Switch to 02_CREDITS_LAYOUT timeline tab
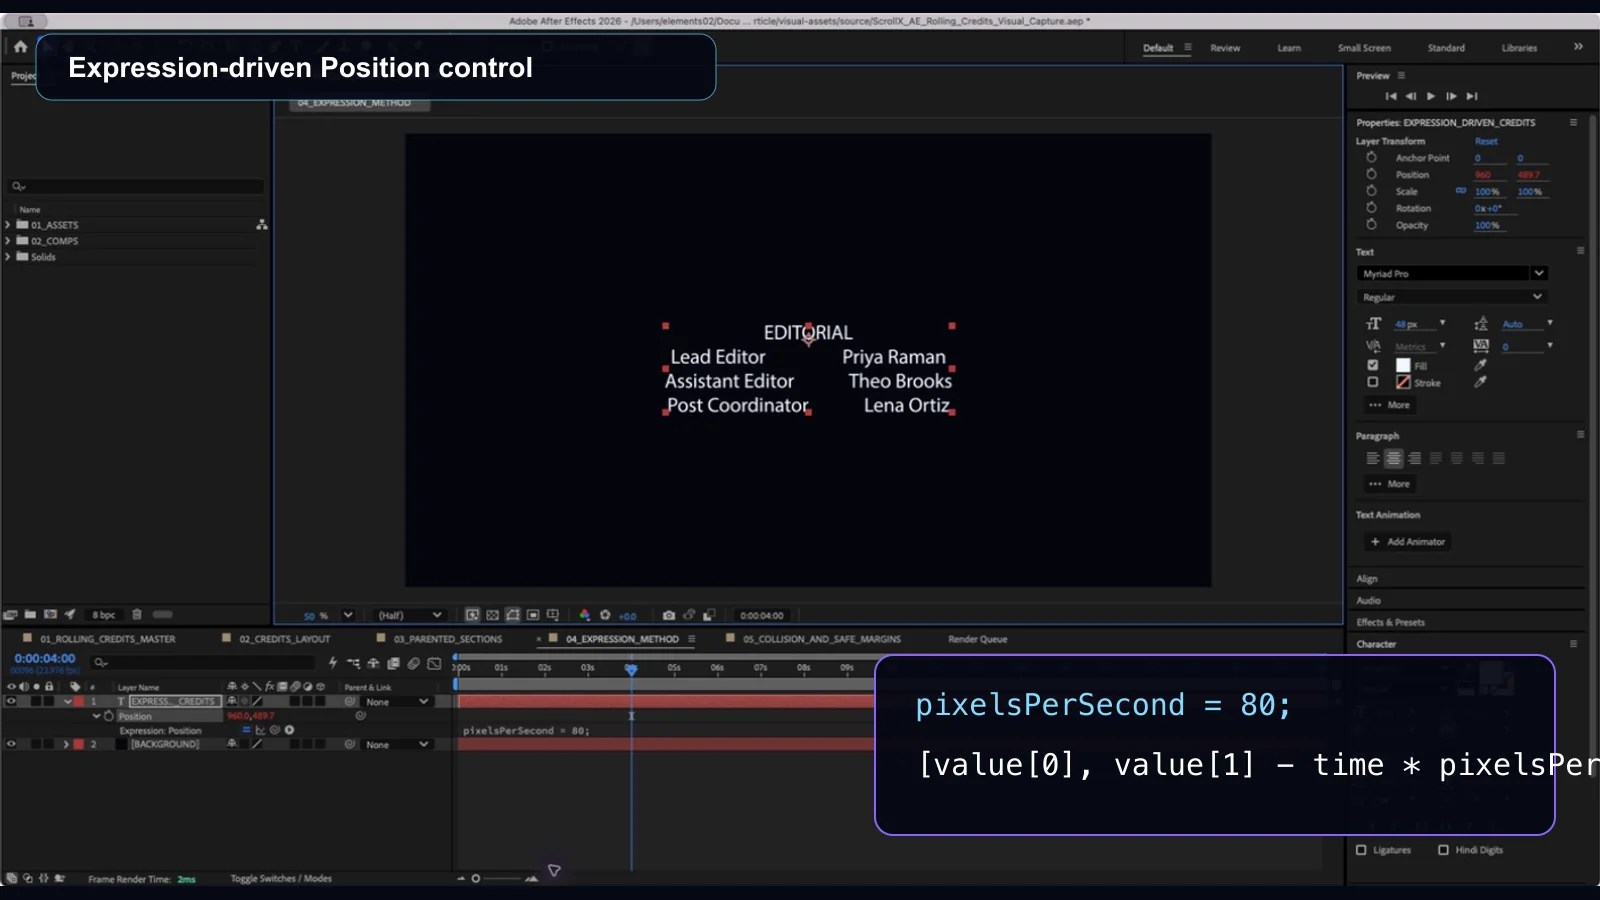The width and height of the screenshot is (1600, 900). [x=284, y=639]
